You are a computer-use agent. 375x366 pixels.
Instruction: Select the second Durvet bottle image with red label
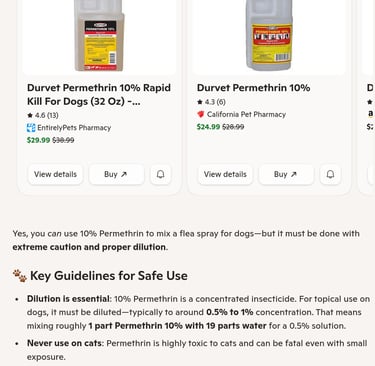[x=269, y=35]
